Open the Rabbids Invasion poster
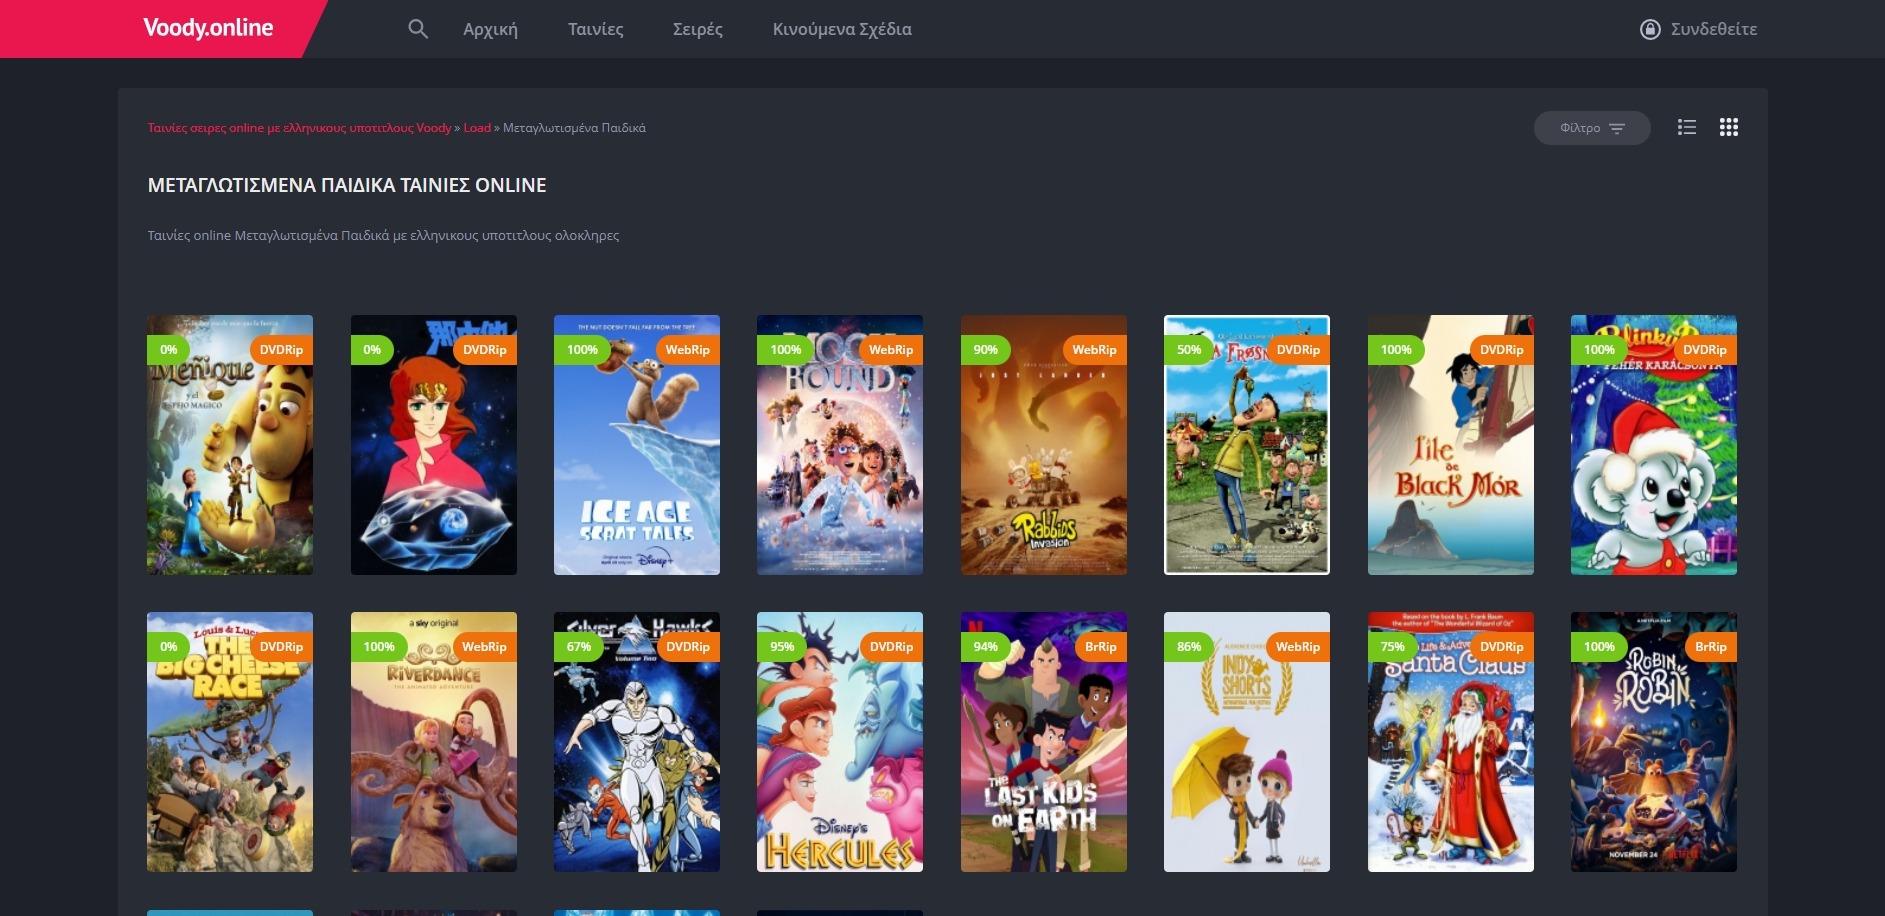1885x916 pixels. click(x=1043, y=445)
